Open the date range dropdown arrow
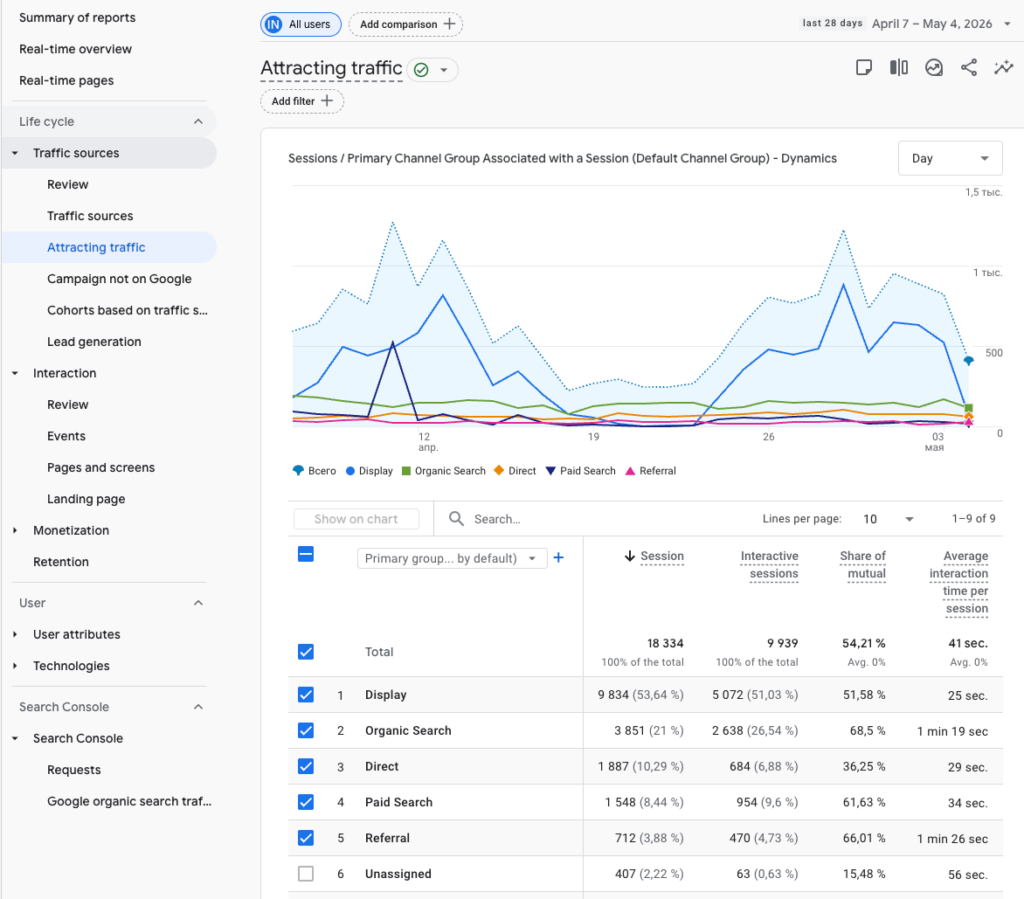The image size is (1024, 899). point(1007,24)
